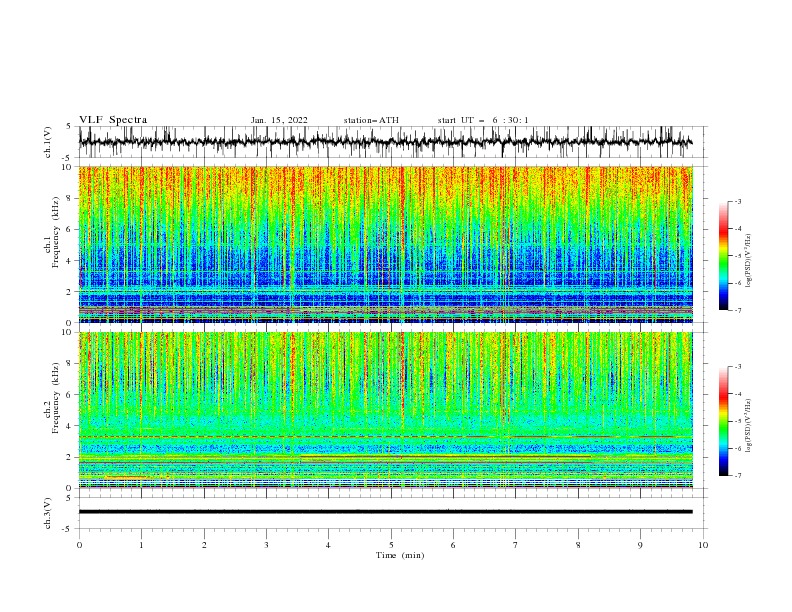Screen dimensions: 792x612
Task: Click the "VLF Spectra" title text
Action: click(x=113, y=120)
